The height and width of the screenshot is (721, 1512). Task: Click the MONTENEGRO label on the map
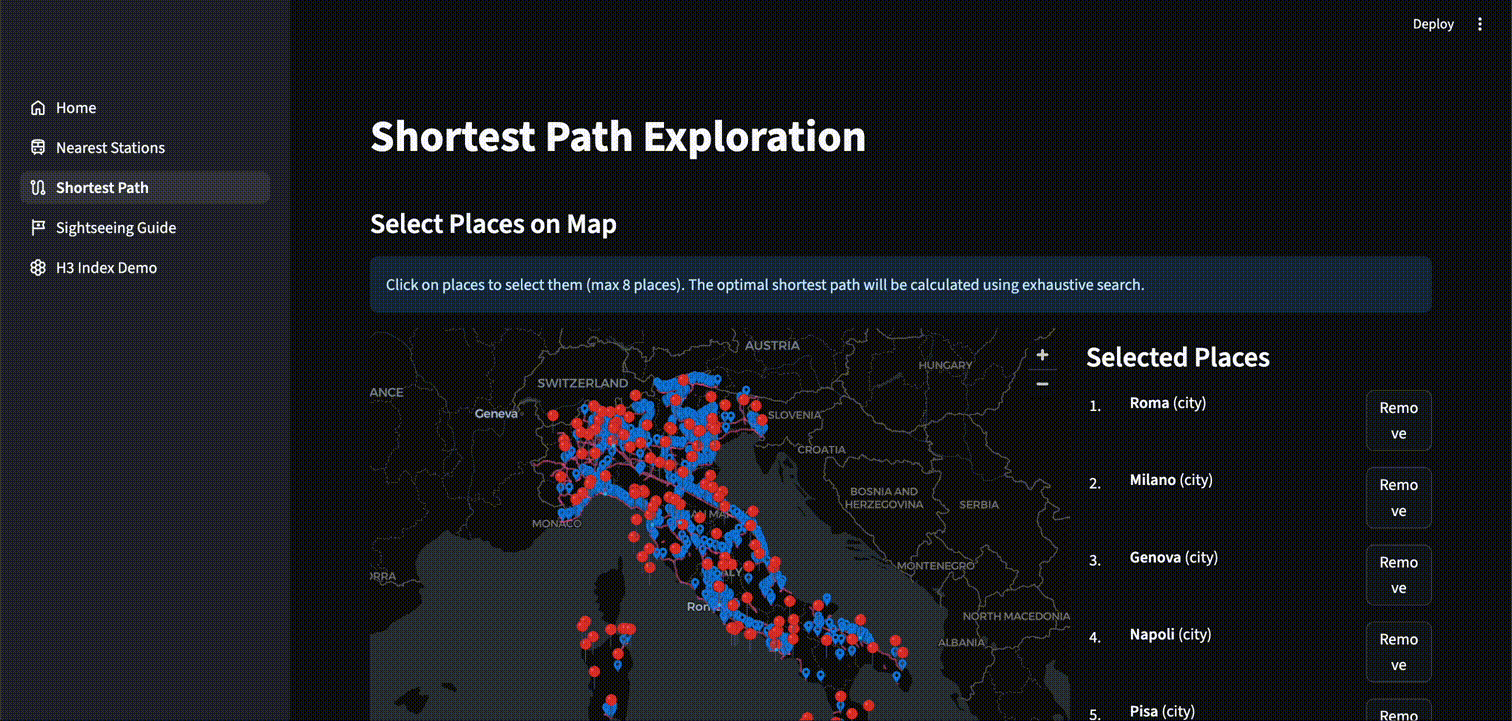(x=934, y=566)
